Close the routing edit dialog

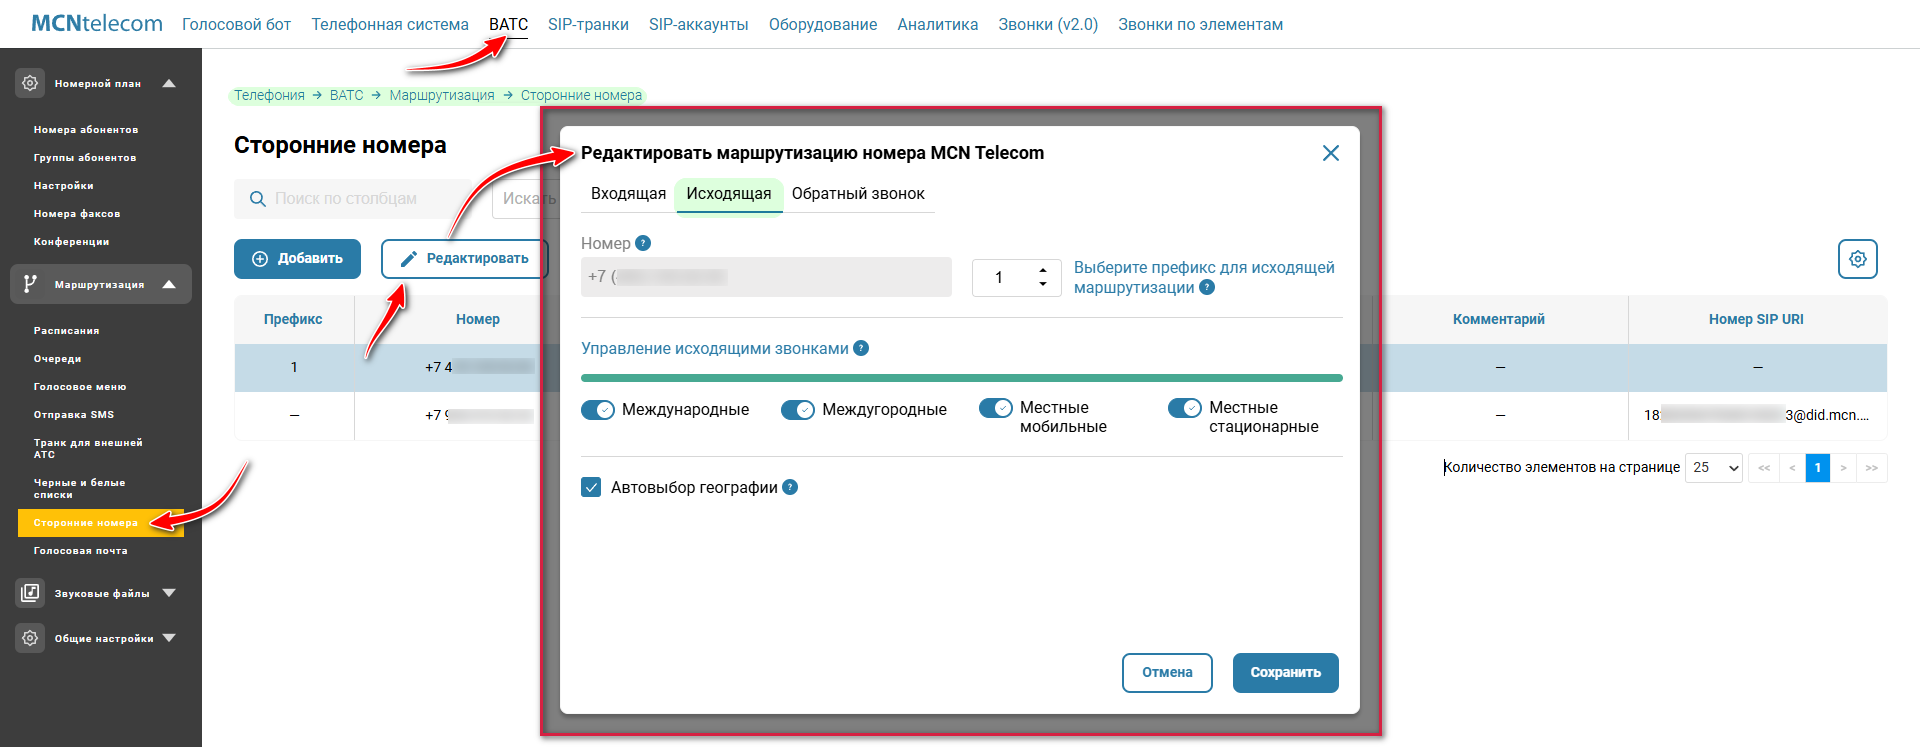[x=1330, y=153]
